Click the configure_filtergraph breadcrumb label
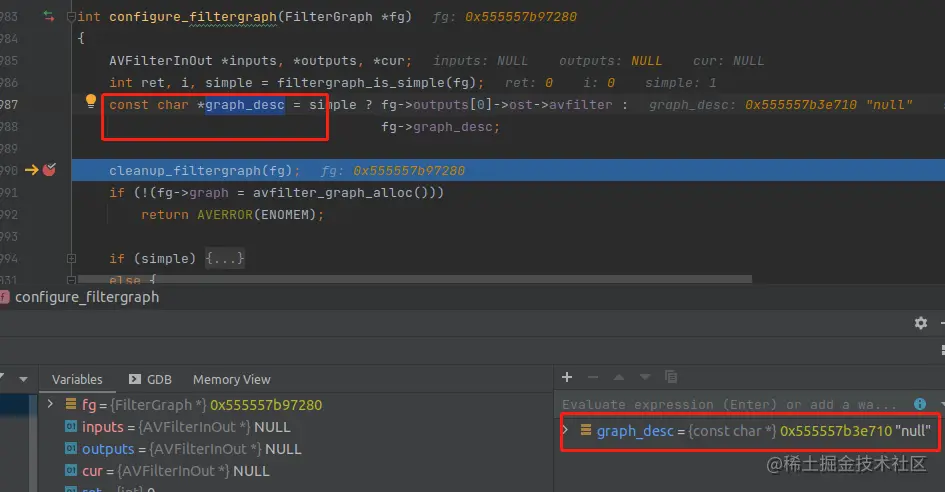Viewport: 945px width, 492px height. pyautogui.click(x=87, y=297)
